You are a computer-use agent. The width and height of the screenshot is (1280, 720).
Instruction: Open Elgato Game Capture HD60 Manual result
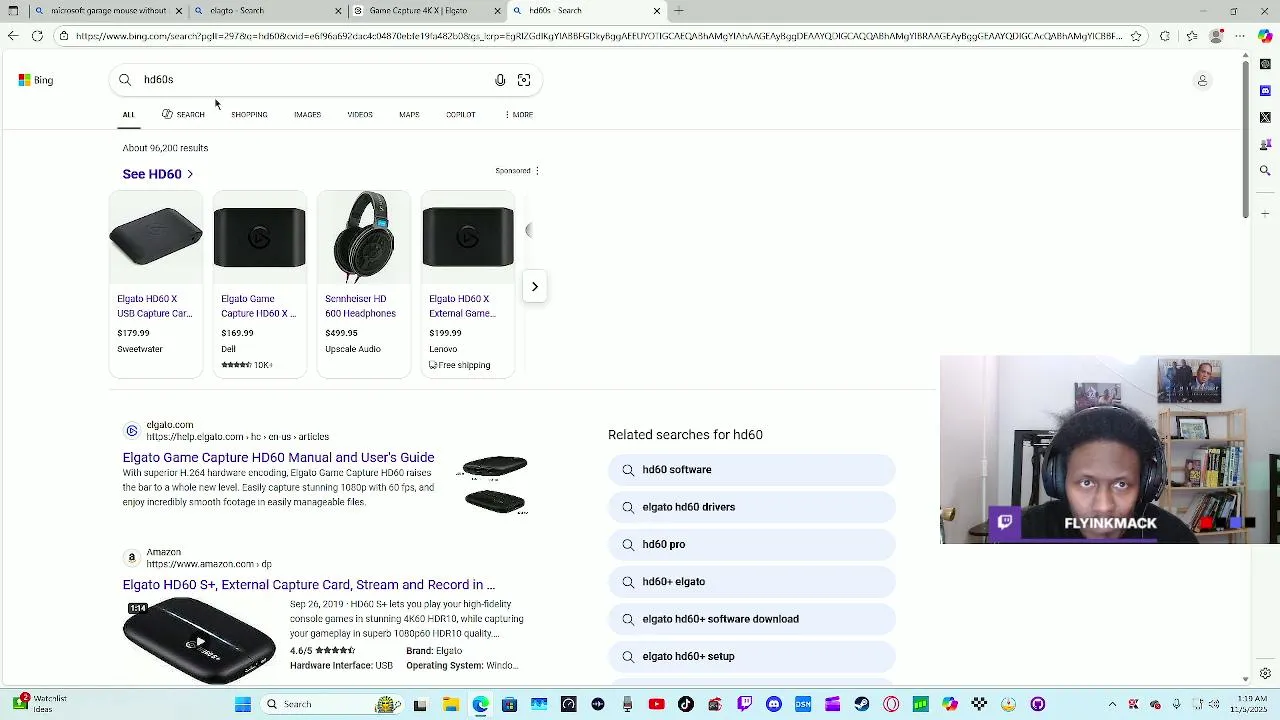(x=278, y=458)
